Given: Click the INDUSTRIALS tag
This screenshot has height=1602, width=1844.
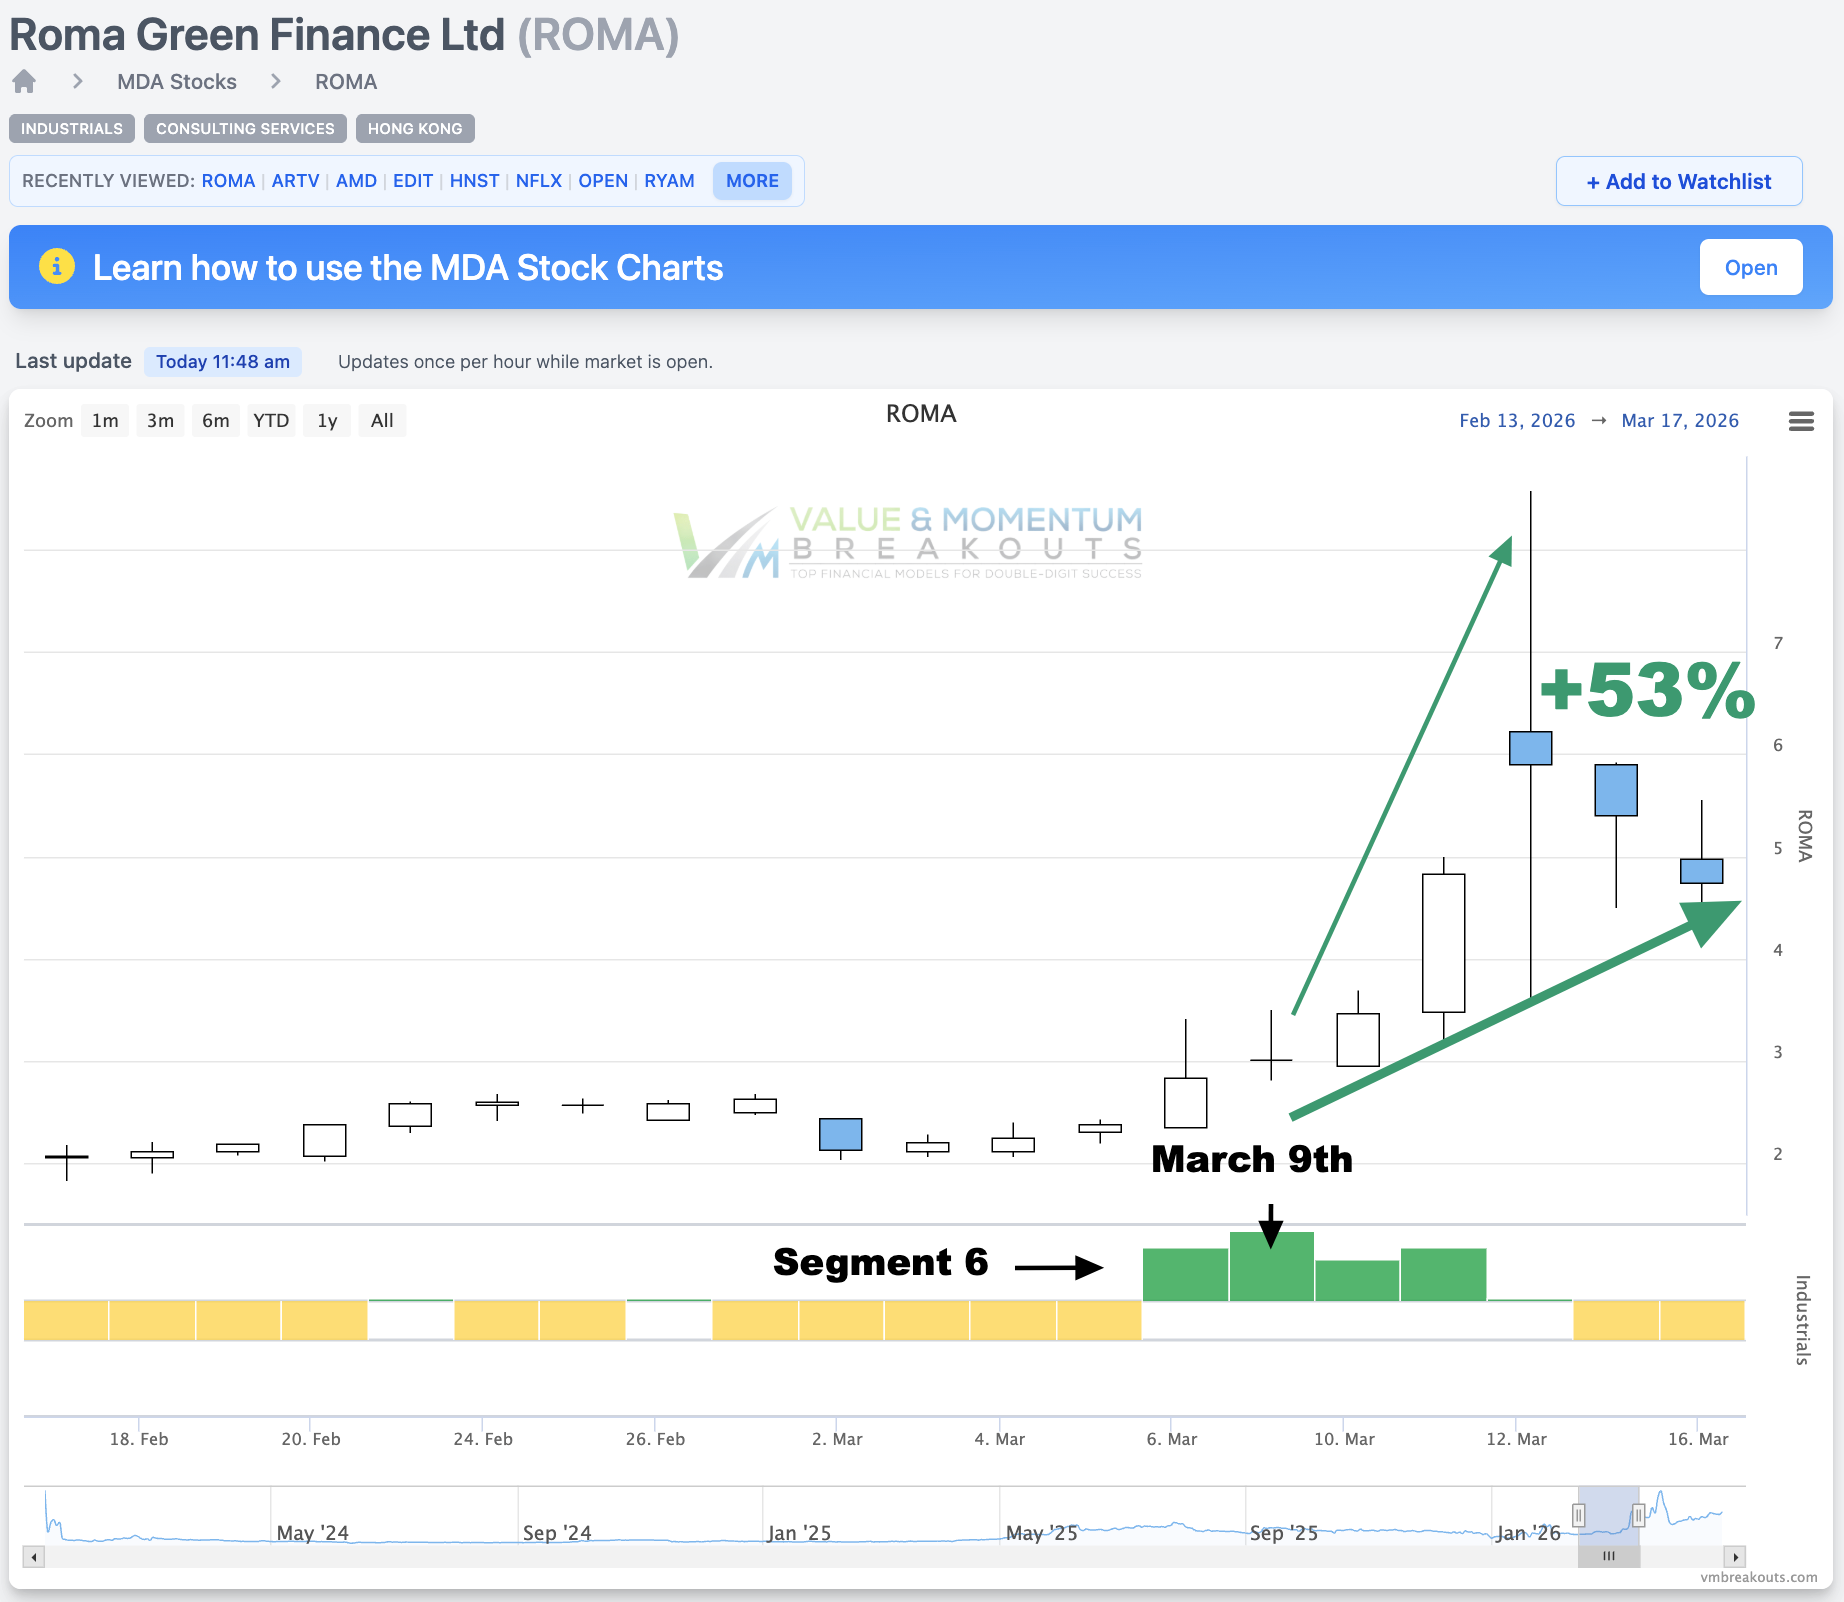Looking at the screenshot, I should [72, 129].
